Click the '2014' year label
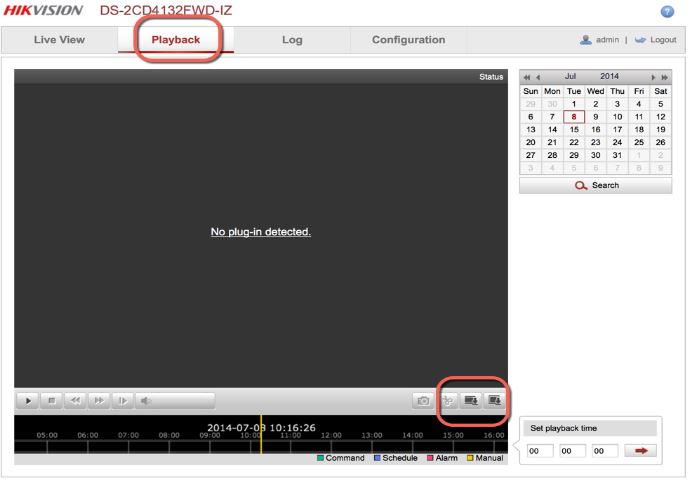Screen dimensions: 693x481 click(x=609, y=76)
